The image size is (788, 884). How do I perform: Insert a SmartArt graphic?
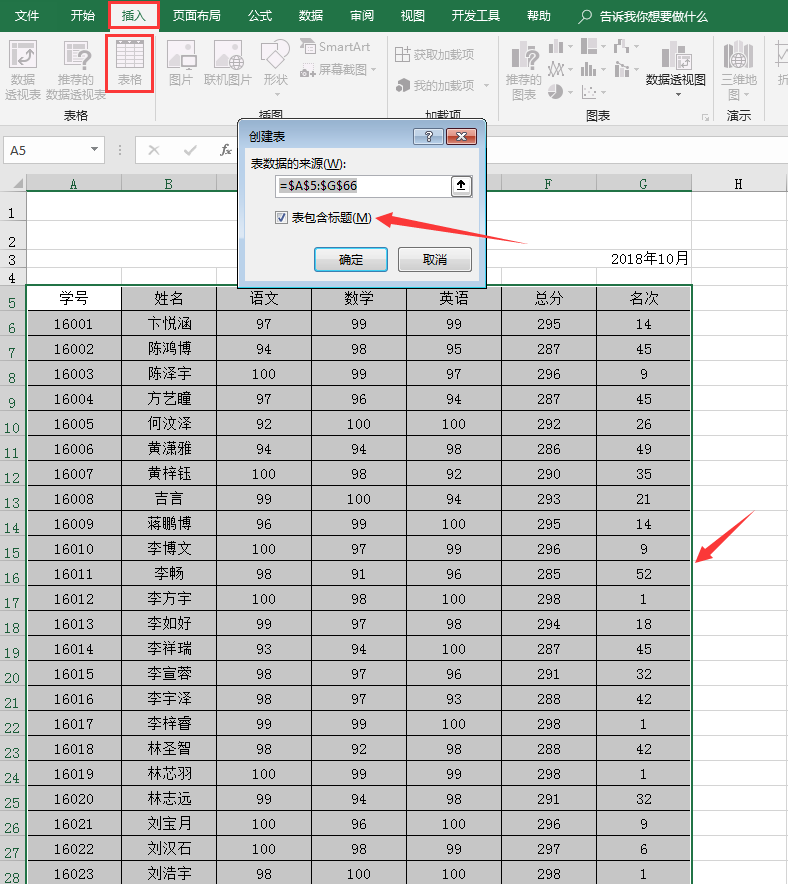[x=335, y=47]
